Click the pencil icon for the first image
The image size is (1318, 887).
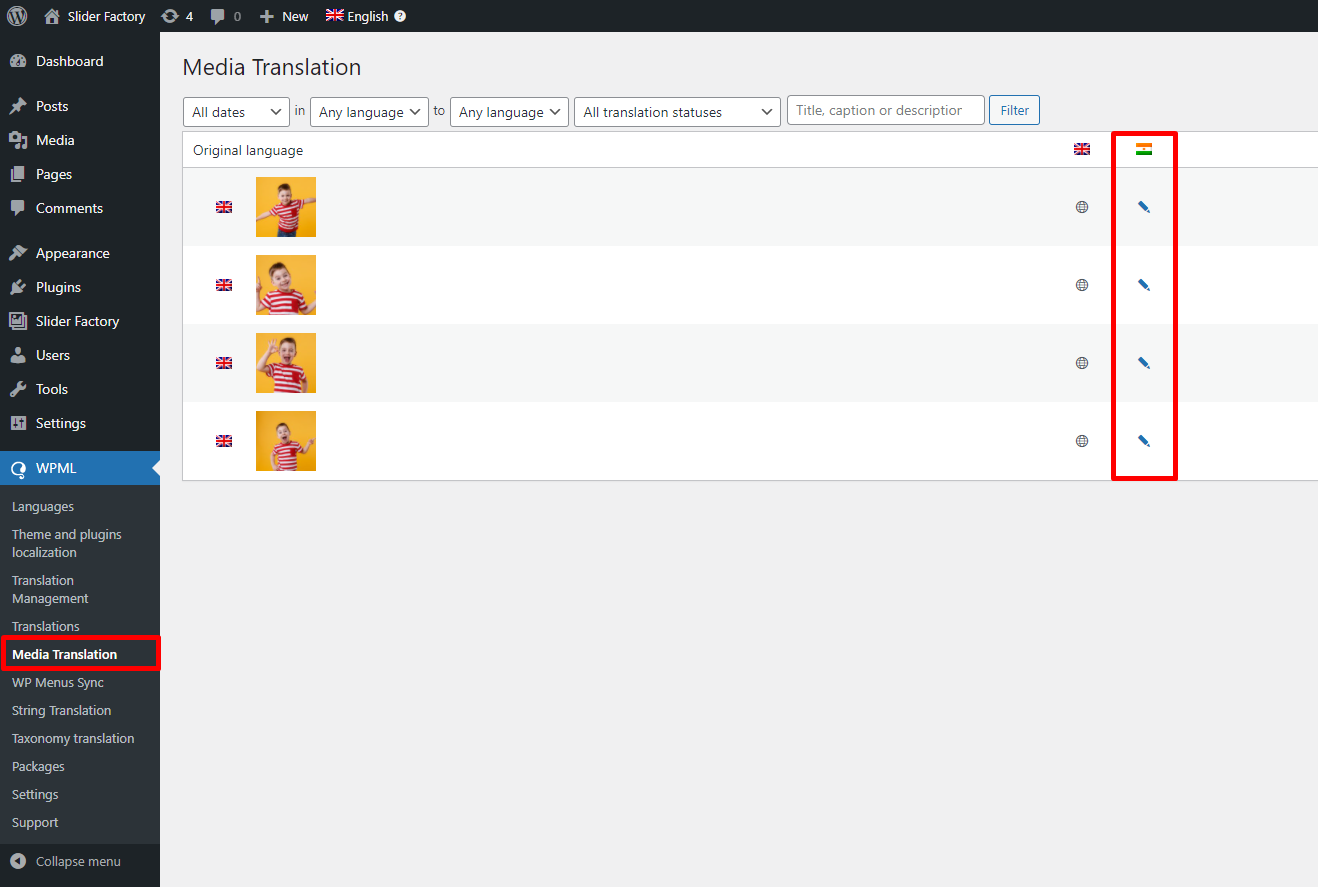tap(1144, 207)
